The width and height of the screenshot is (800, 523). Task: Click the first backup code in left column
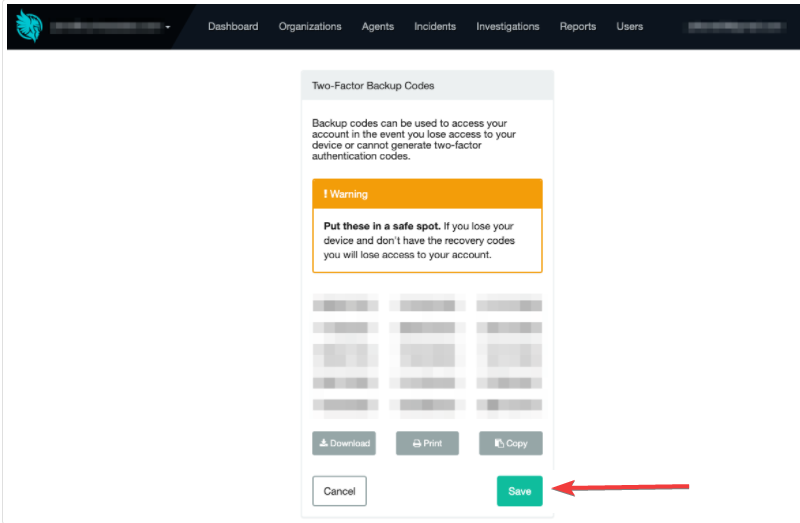coord(345,304)
